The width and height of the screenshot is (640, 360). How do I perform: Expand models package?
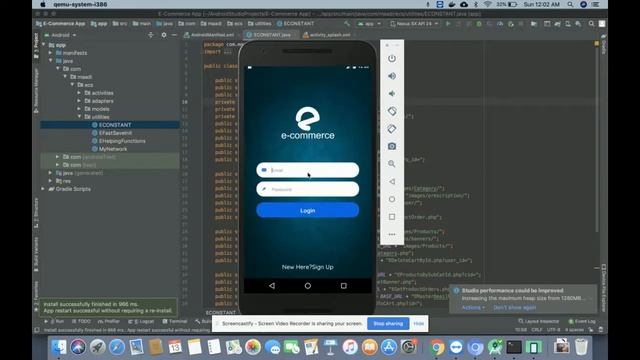[79, 109]
